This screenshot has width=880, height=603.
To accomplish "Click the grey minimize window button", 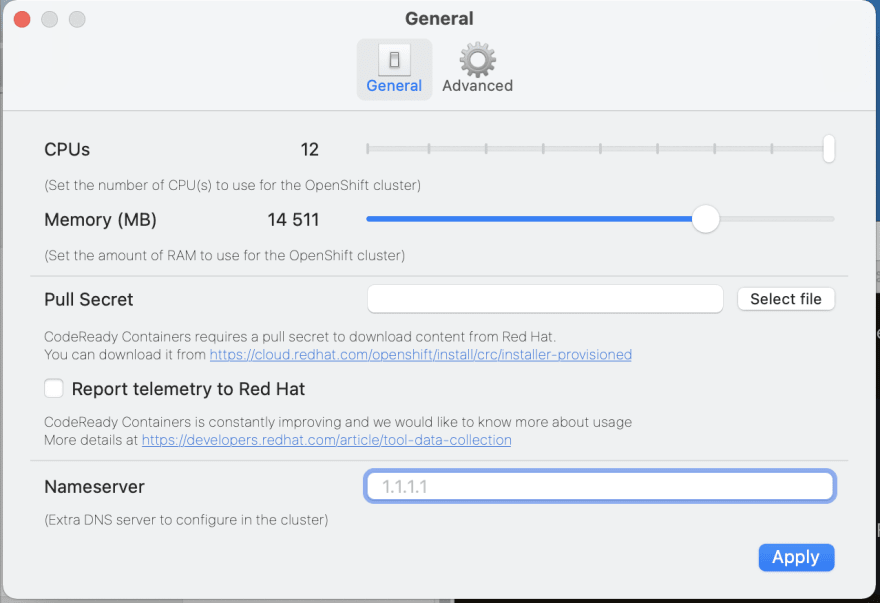I will pos(49,19).
